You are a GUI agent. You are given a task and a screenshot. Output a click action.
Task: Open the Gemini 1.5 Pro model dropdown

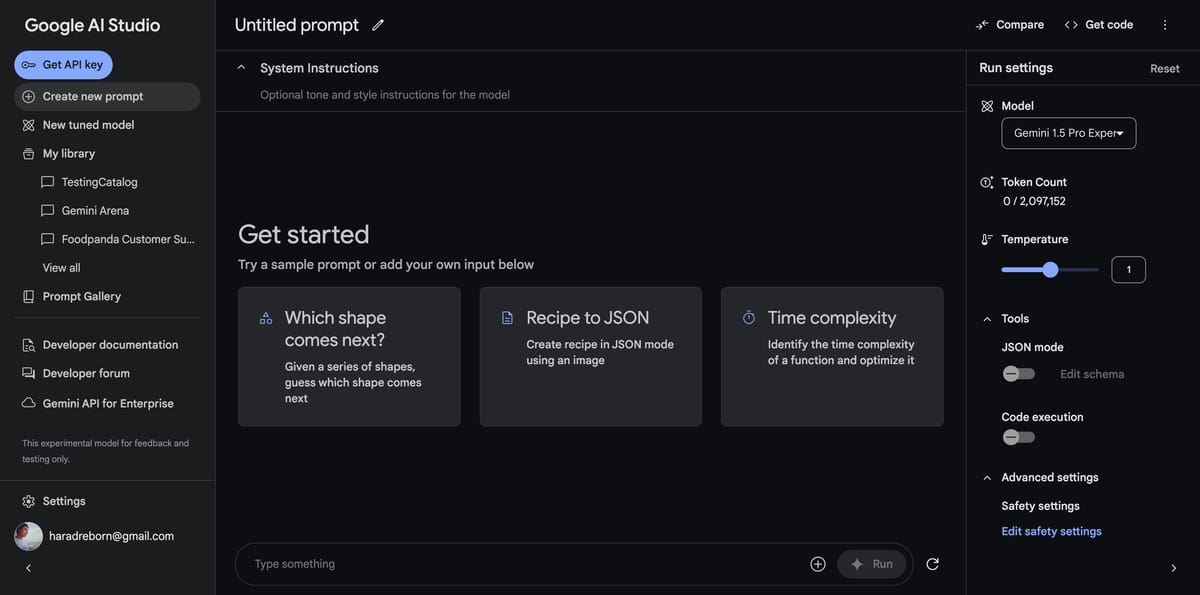point(1068,133)
